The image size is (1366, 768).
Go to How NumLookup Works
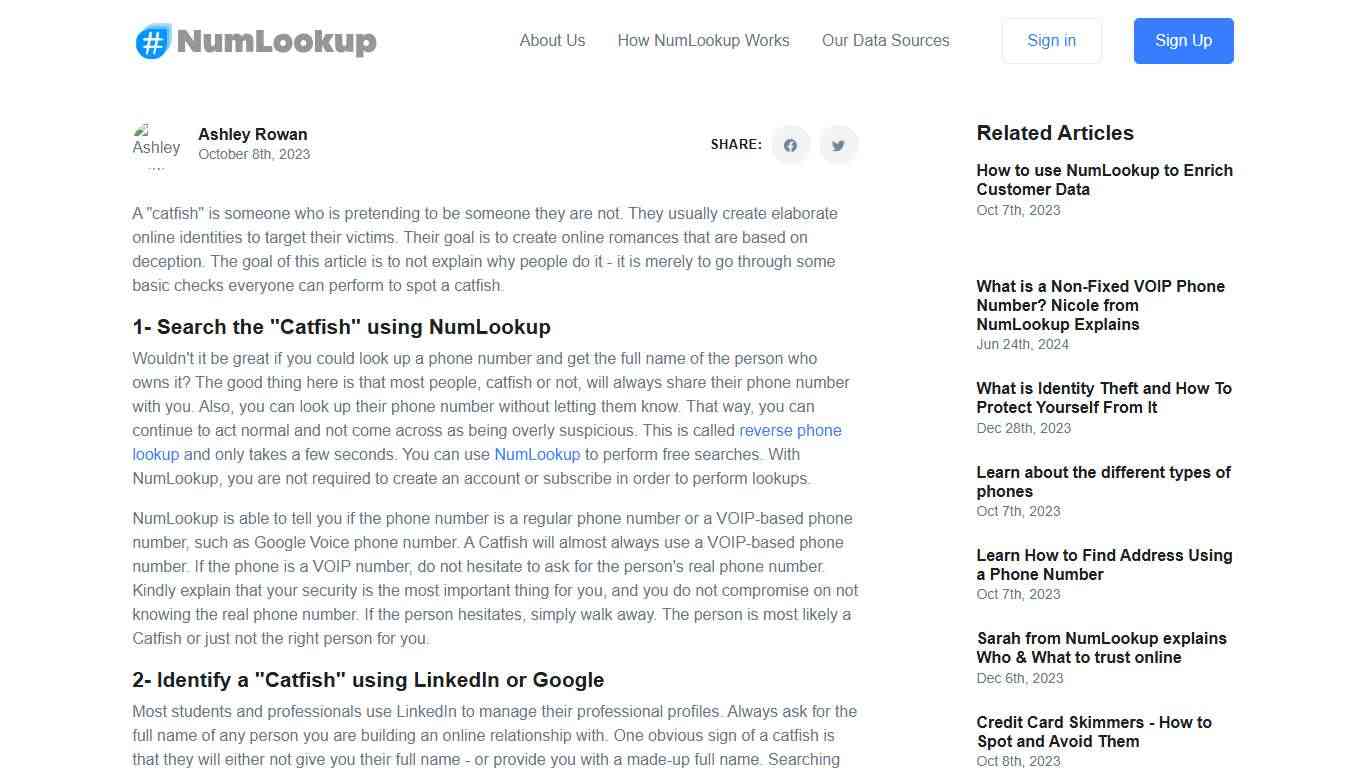click(x=703, y=41)
